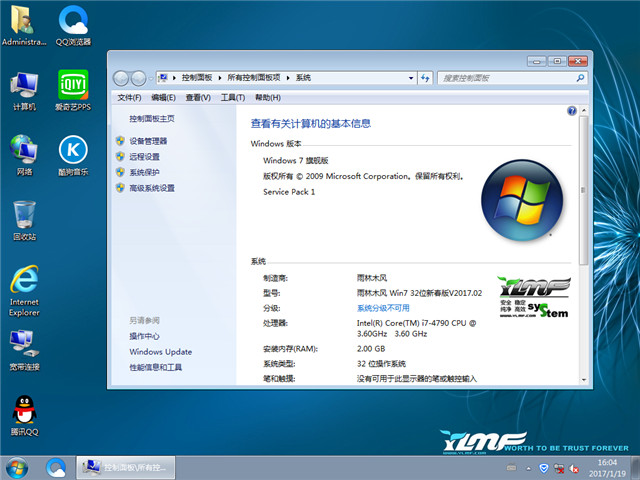Click the scrollbar up arrow
This screenshot has height=480, width=640.
click(x=584, y=110)
